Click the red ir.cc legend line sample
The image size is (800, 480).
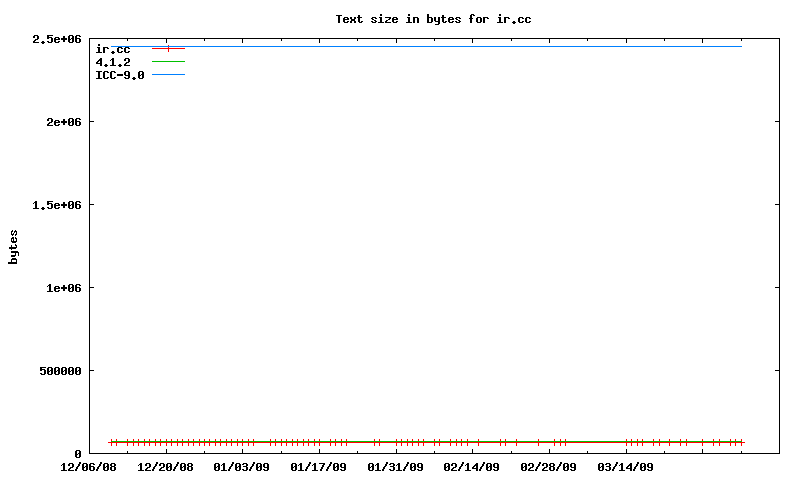pos(168,49)
